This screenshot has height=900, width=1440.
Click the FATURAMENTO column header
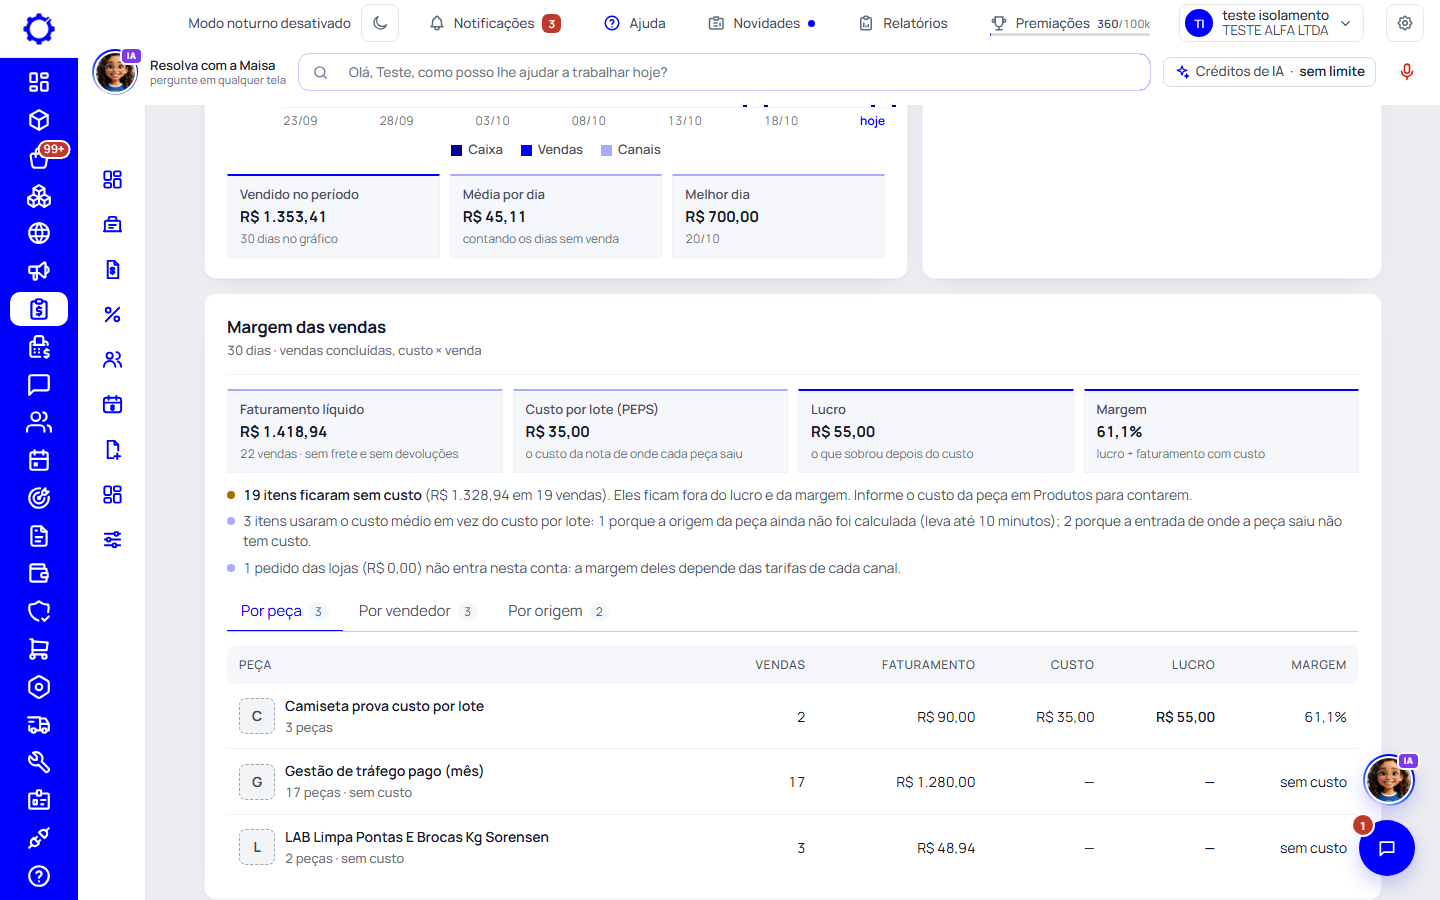[928, 665]
